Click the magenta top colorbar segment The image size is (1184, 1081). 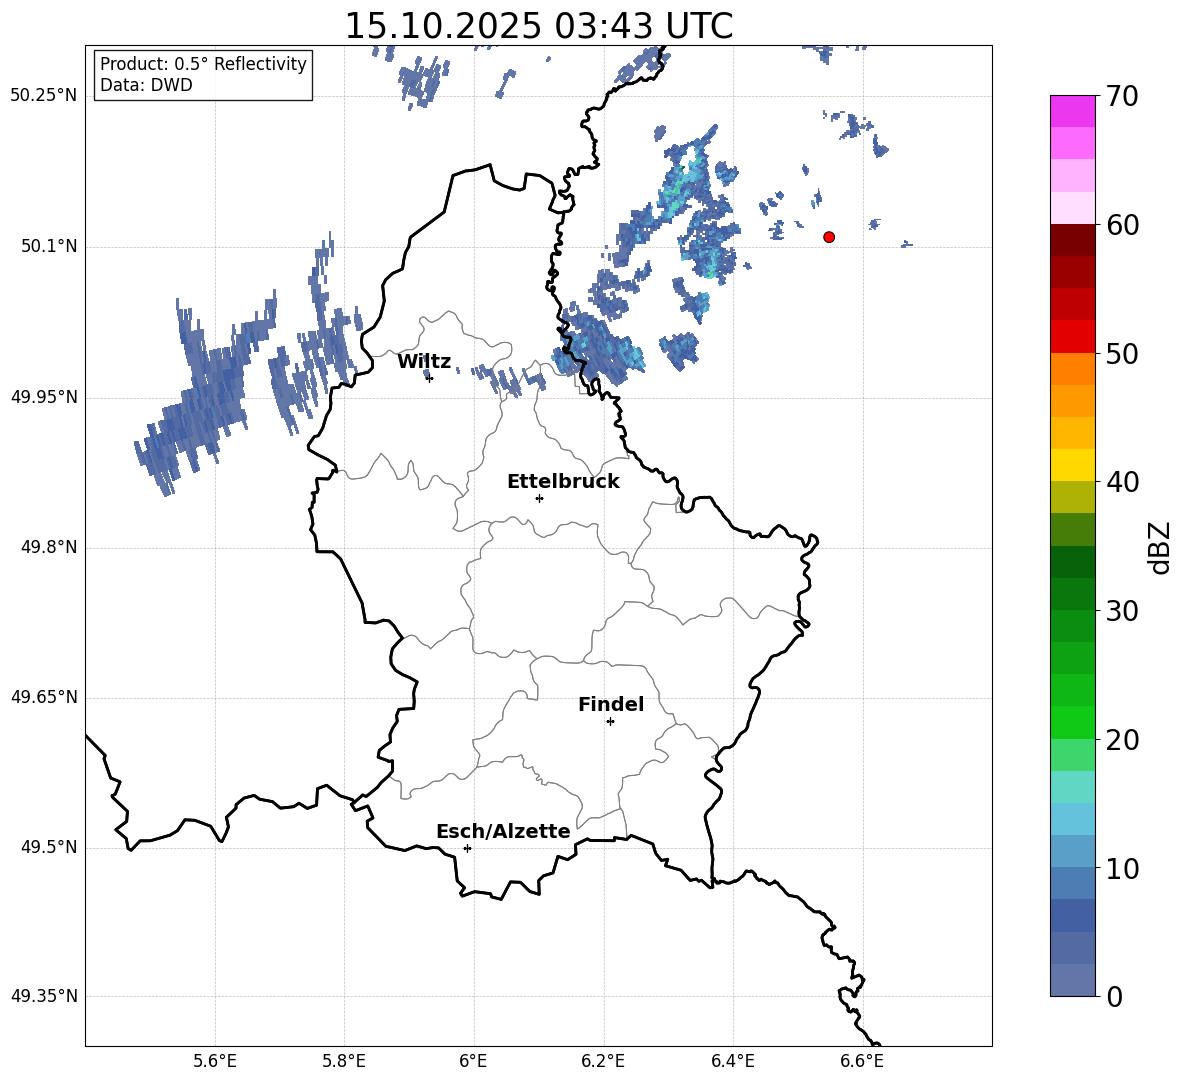coord(1073,111)
